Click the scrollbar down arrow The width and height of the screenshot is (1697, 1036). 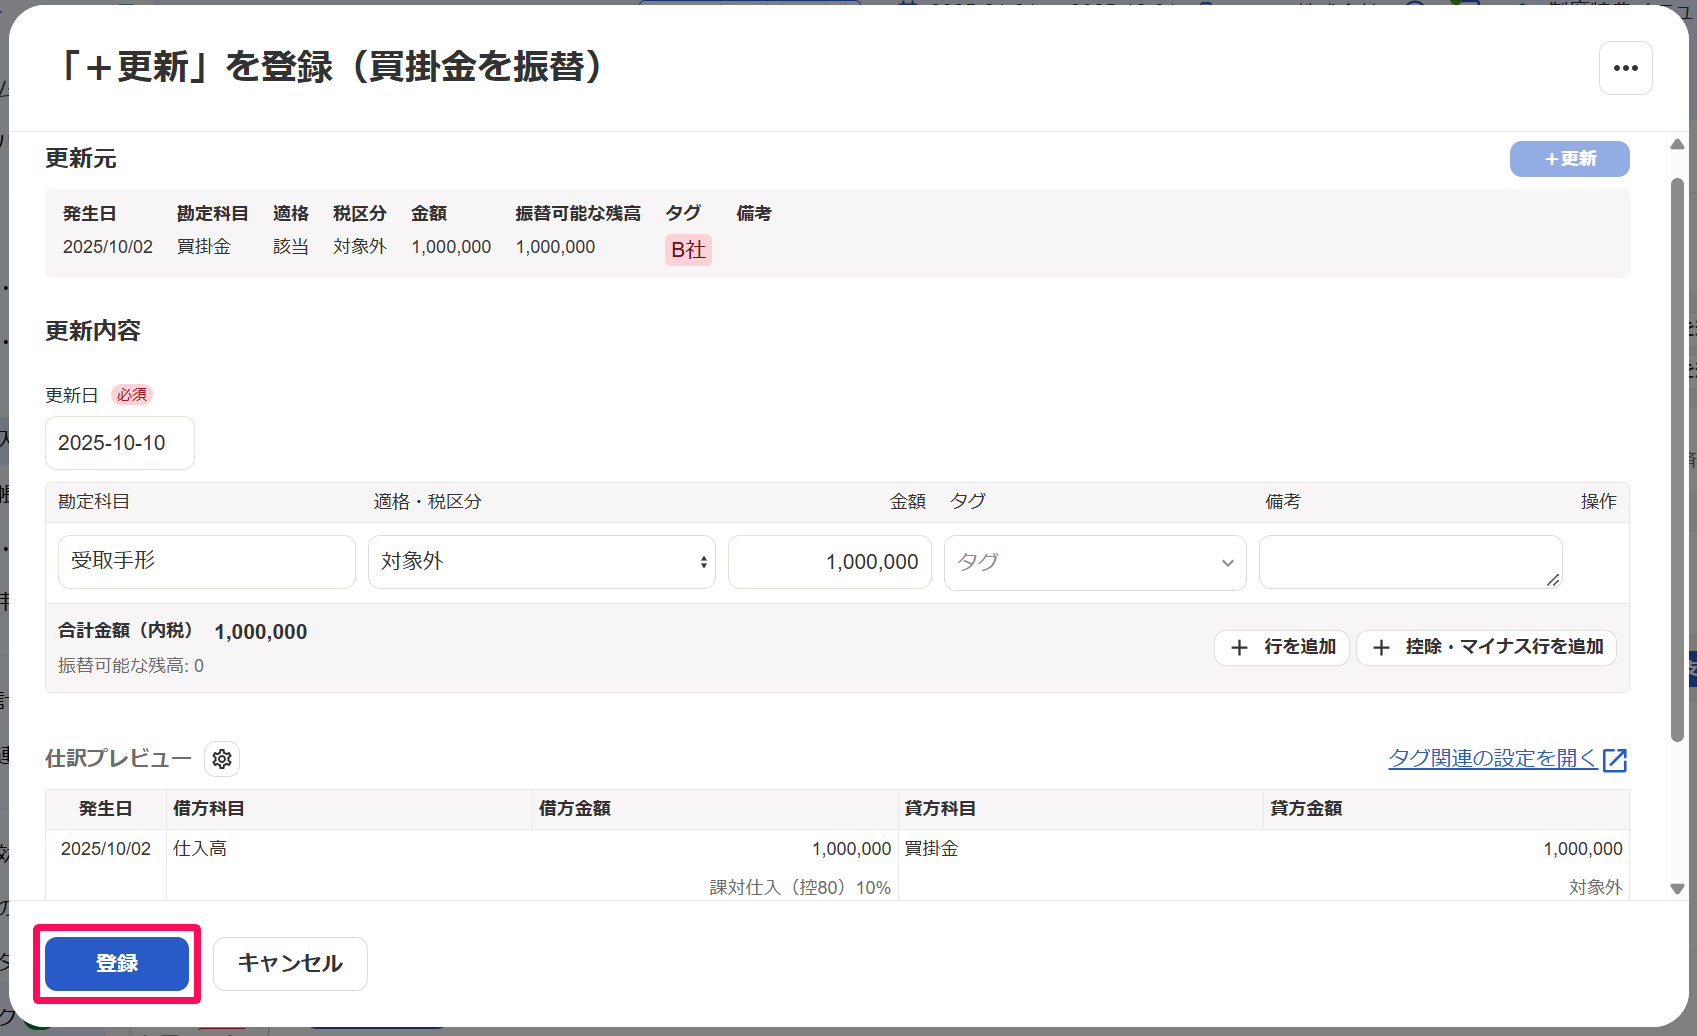[1677, 888]
